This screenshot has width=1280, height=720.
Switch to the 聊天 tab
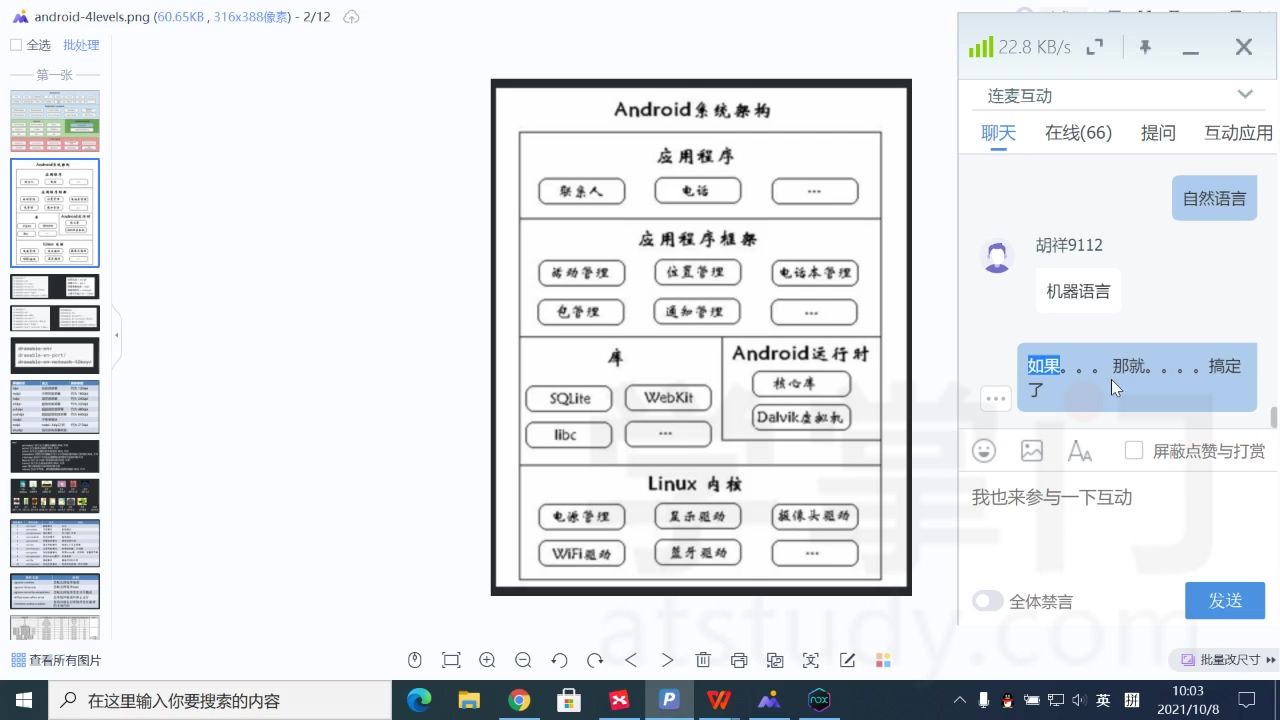(999, 133)
